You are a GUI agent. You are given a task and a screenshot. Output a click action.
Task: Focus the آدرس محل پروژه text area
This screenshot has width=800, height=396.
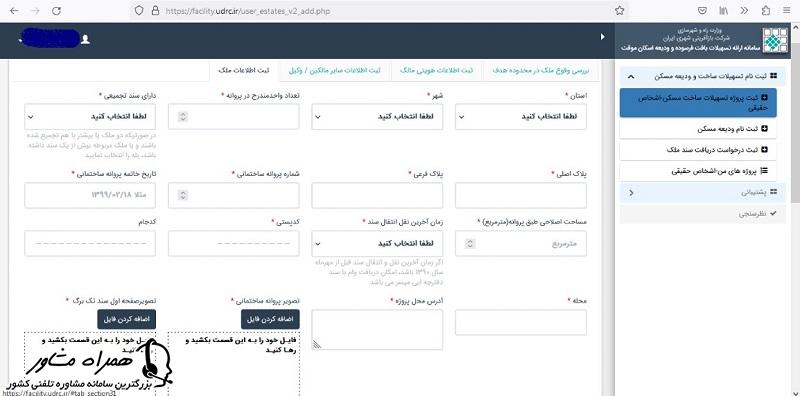point(377,330)
